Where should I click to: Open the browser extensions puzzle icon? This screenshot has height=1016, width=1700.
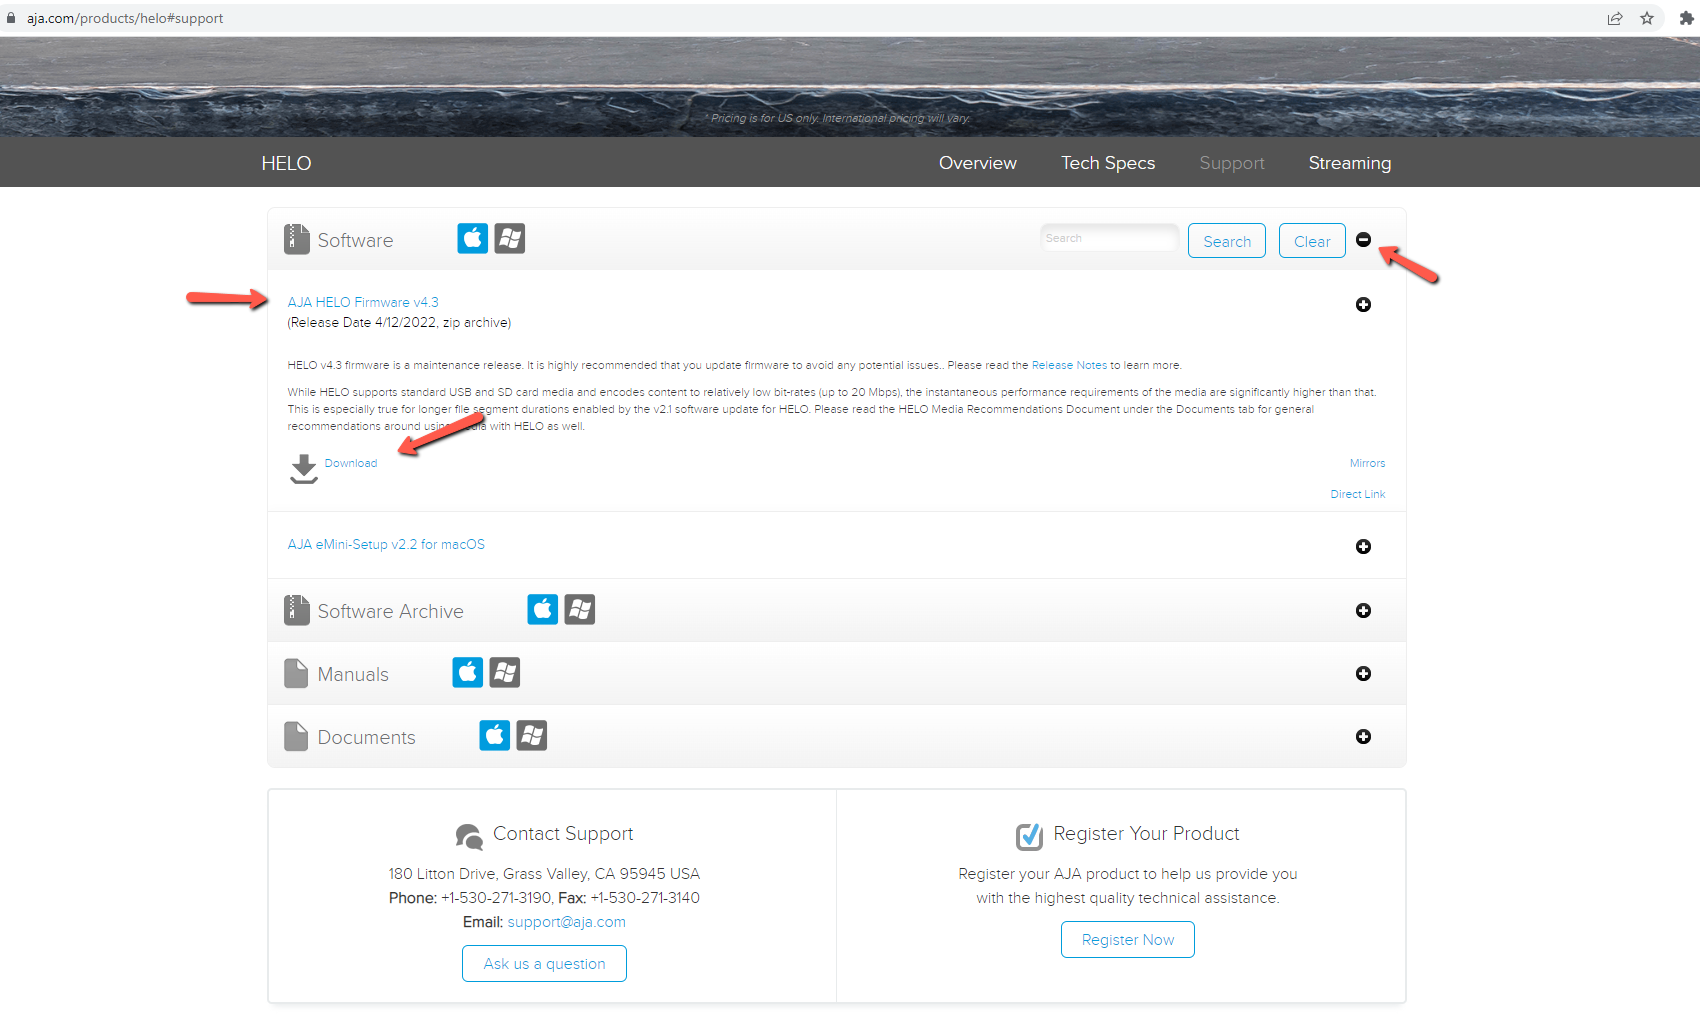pos(1687,18)
